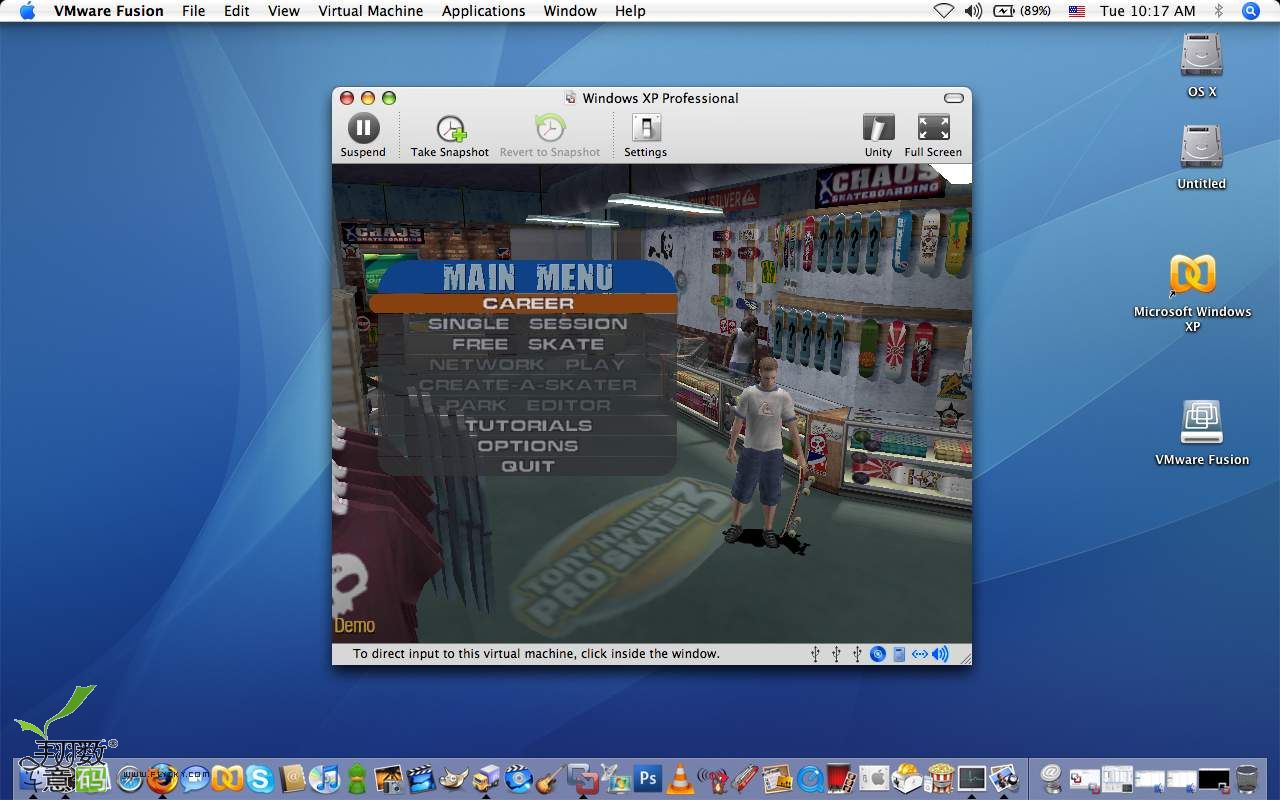
Task: Select the Untitled drive on desktop
Action: pos(1201,157)
